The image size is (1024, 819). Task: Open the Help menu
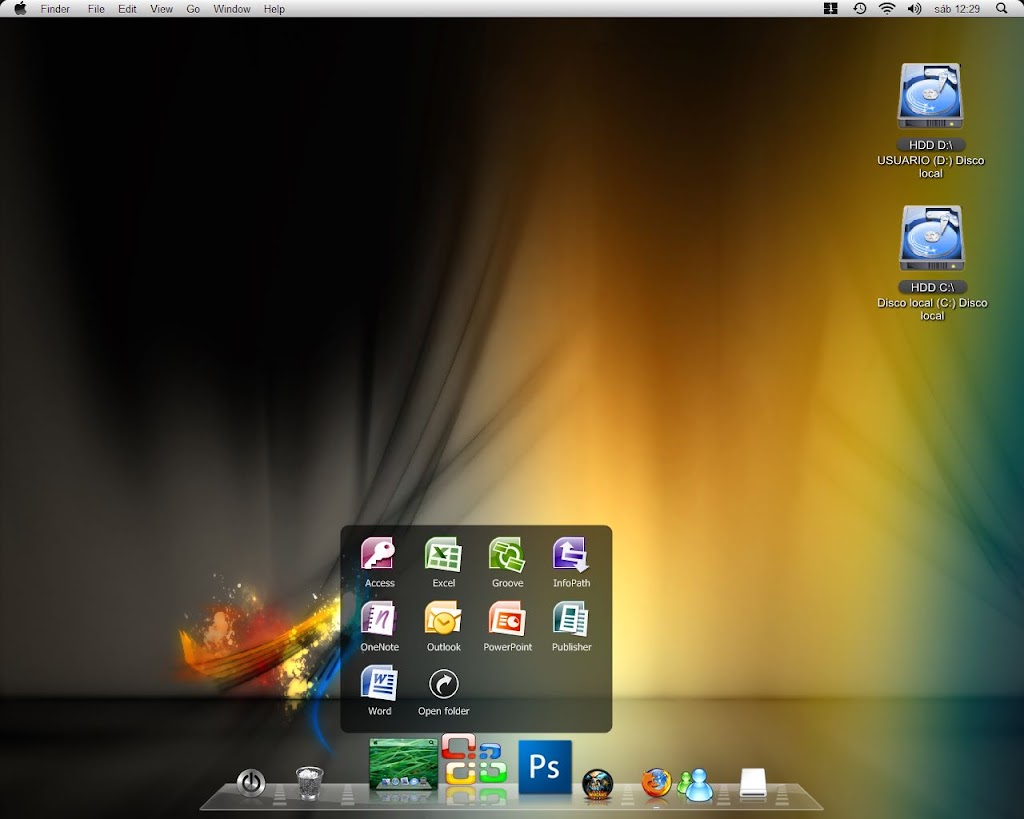click(x=274, y=9)
